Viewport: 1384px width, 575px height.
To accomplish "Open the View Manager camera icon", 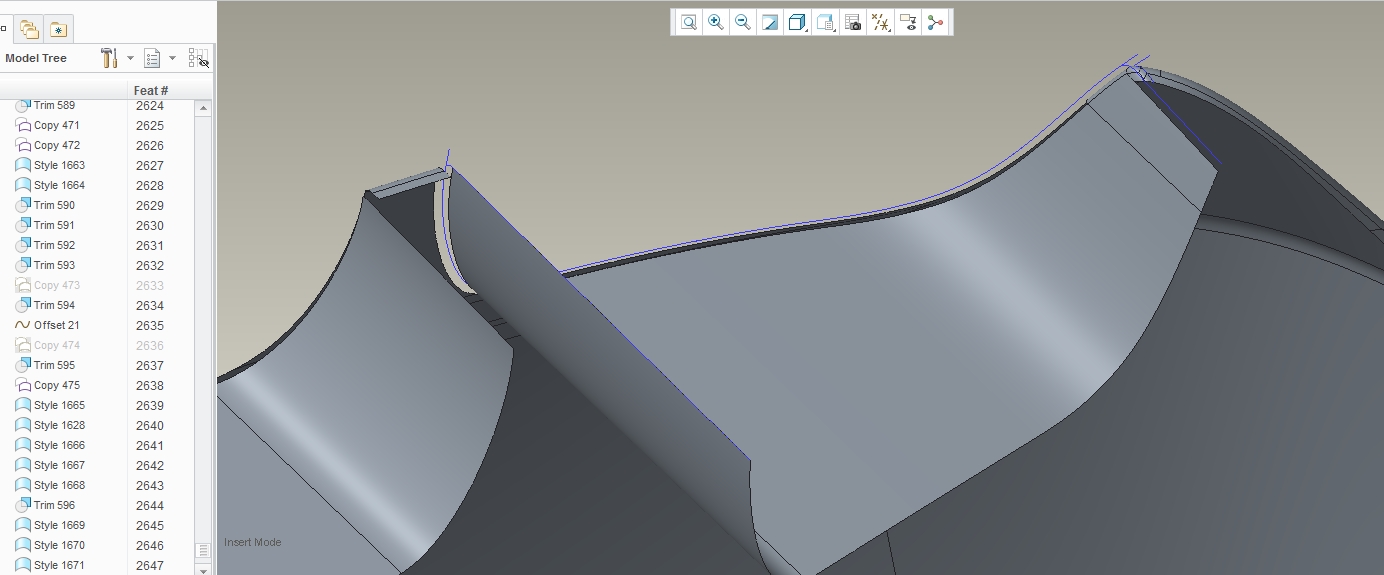I will point(853,22).
